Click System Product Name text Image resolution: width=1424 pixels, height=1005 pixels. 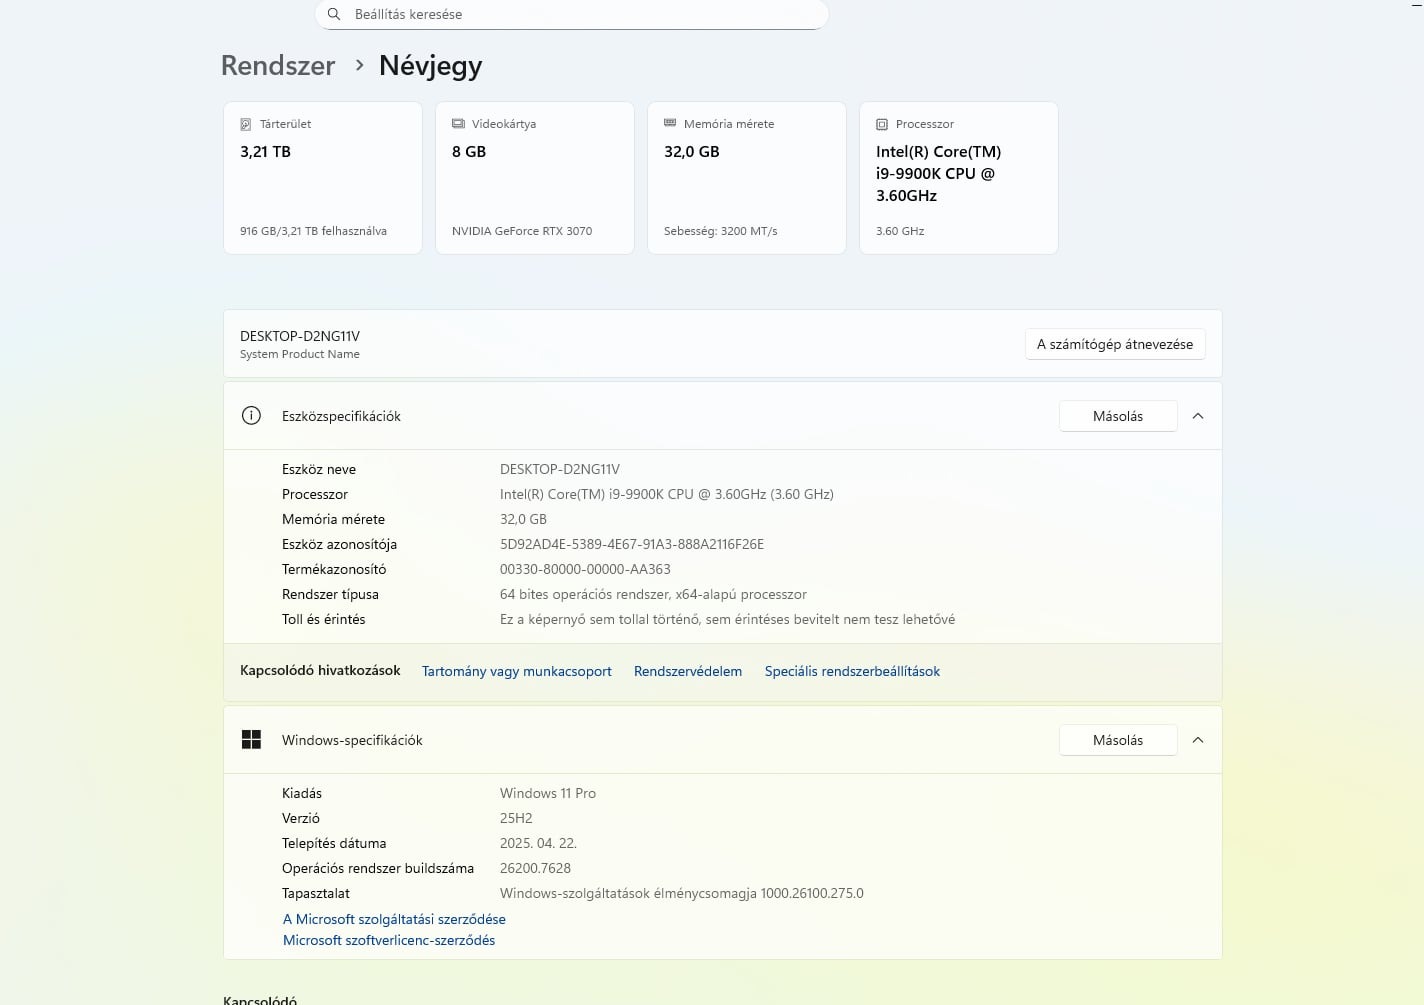click(300, 354)
